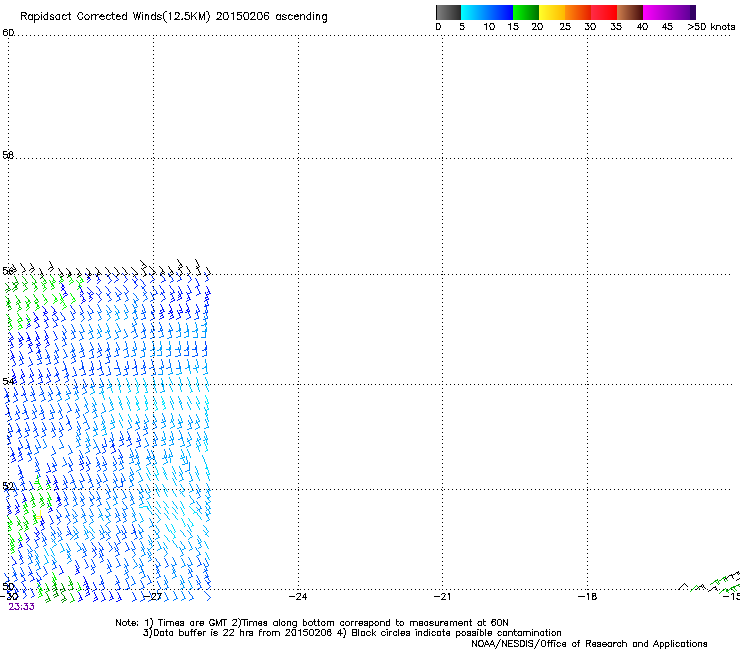Click the latitude label 54

[8, 381]
